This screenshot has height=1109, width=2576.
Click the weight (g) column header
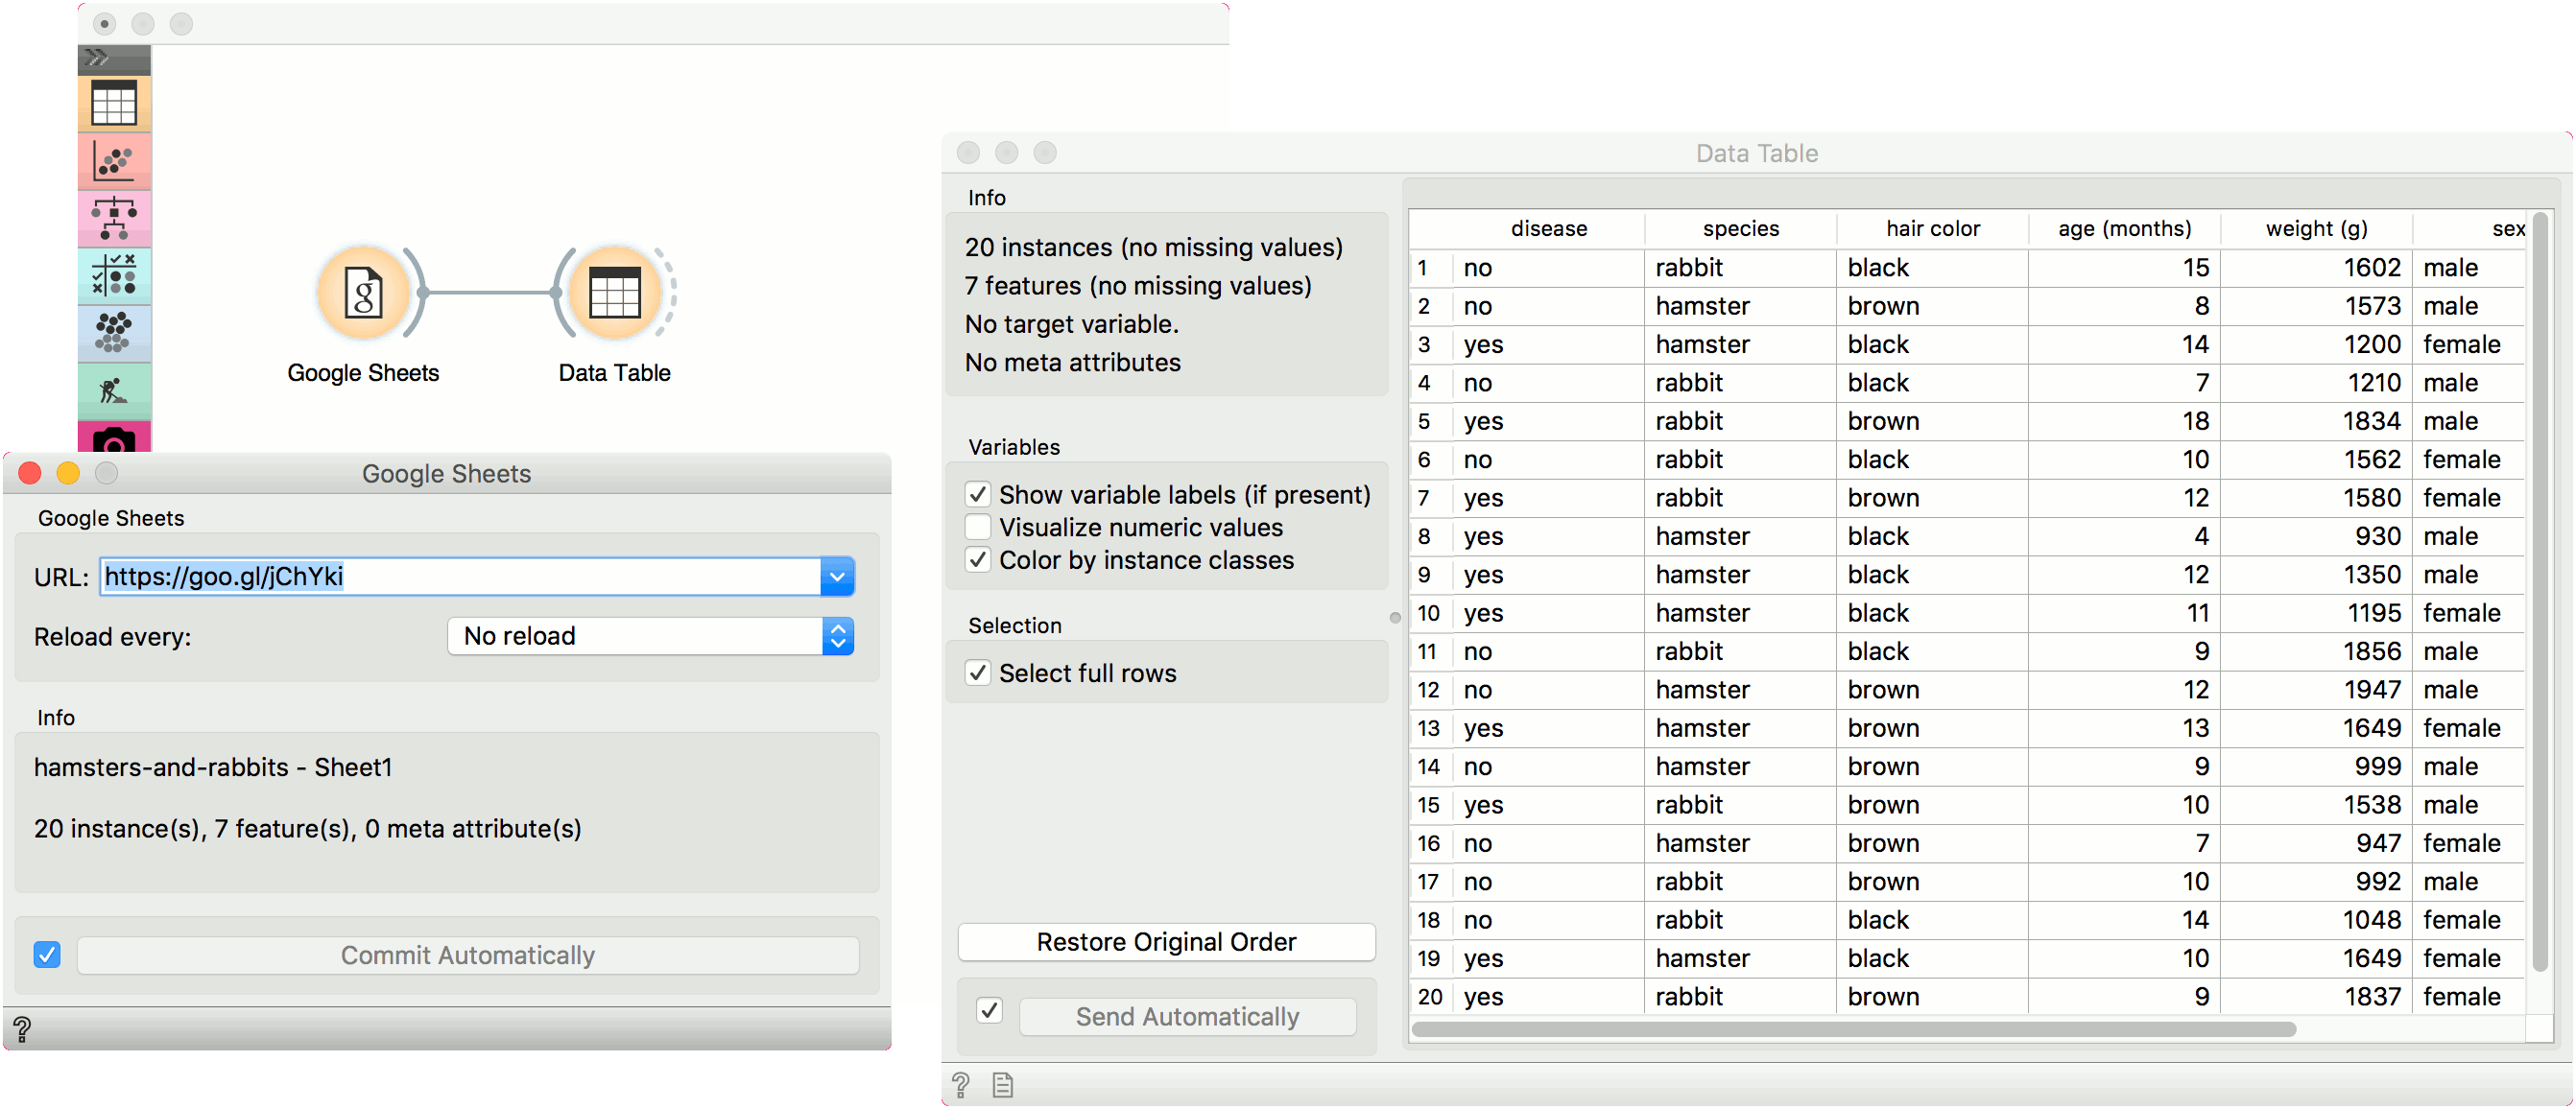(x=2315, y=229)
